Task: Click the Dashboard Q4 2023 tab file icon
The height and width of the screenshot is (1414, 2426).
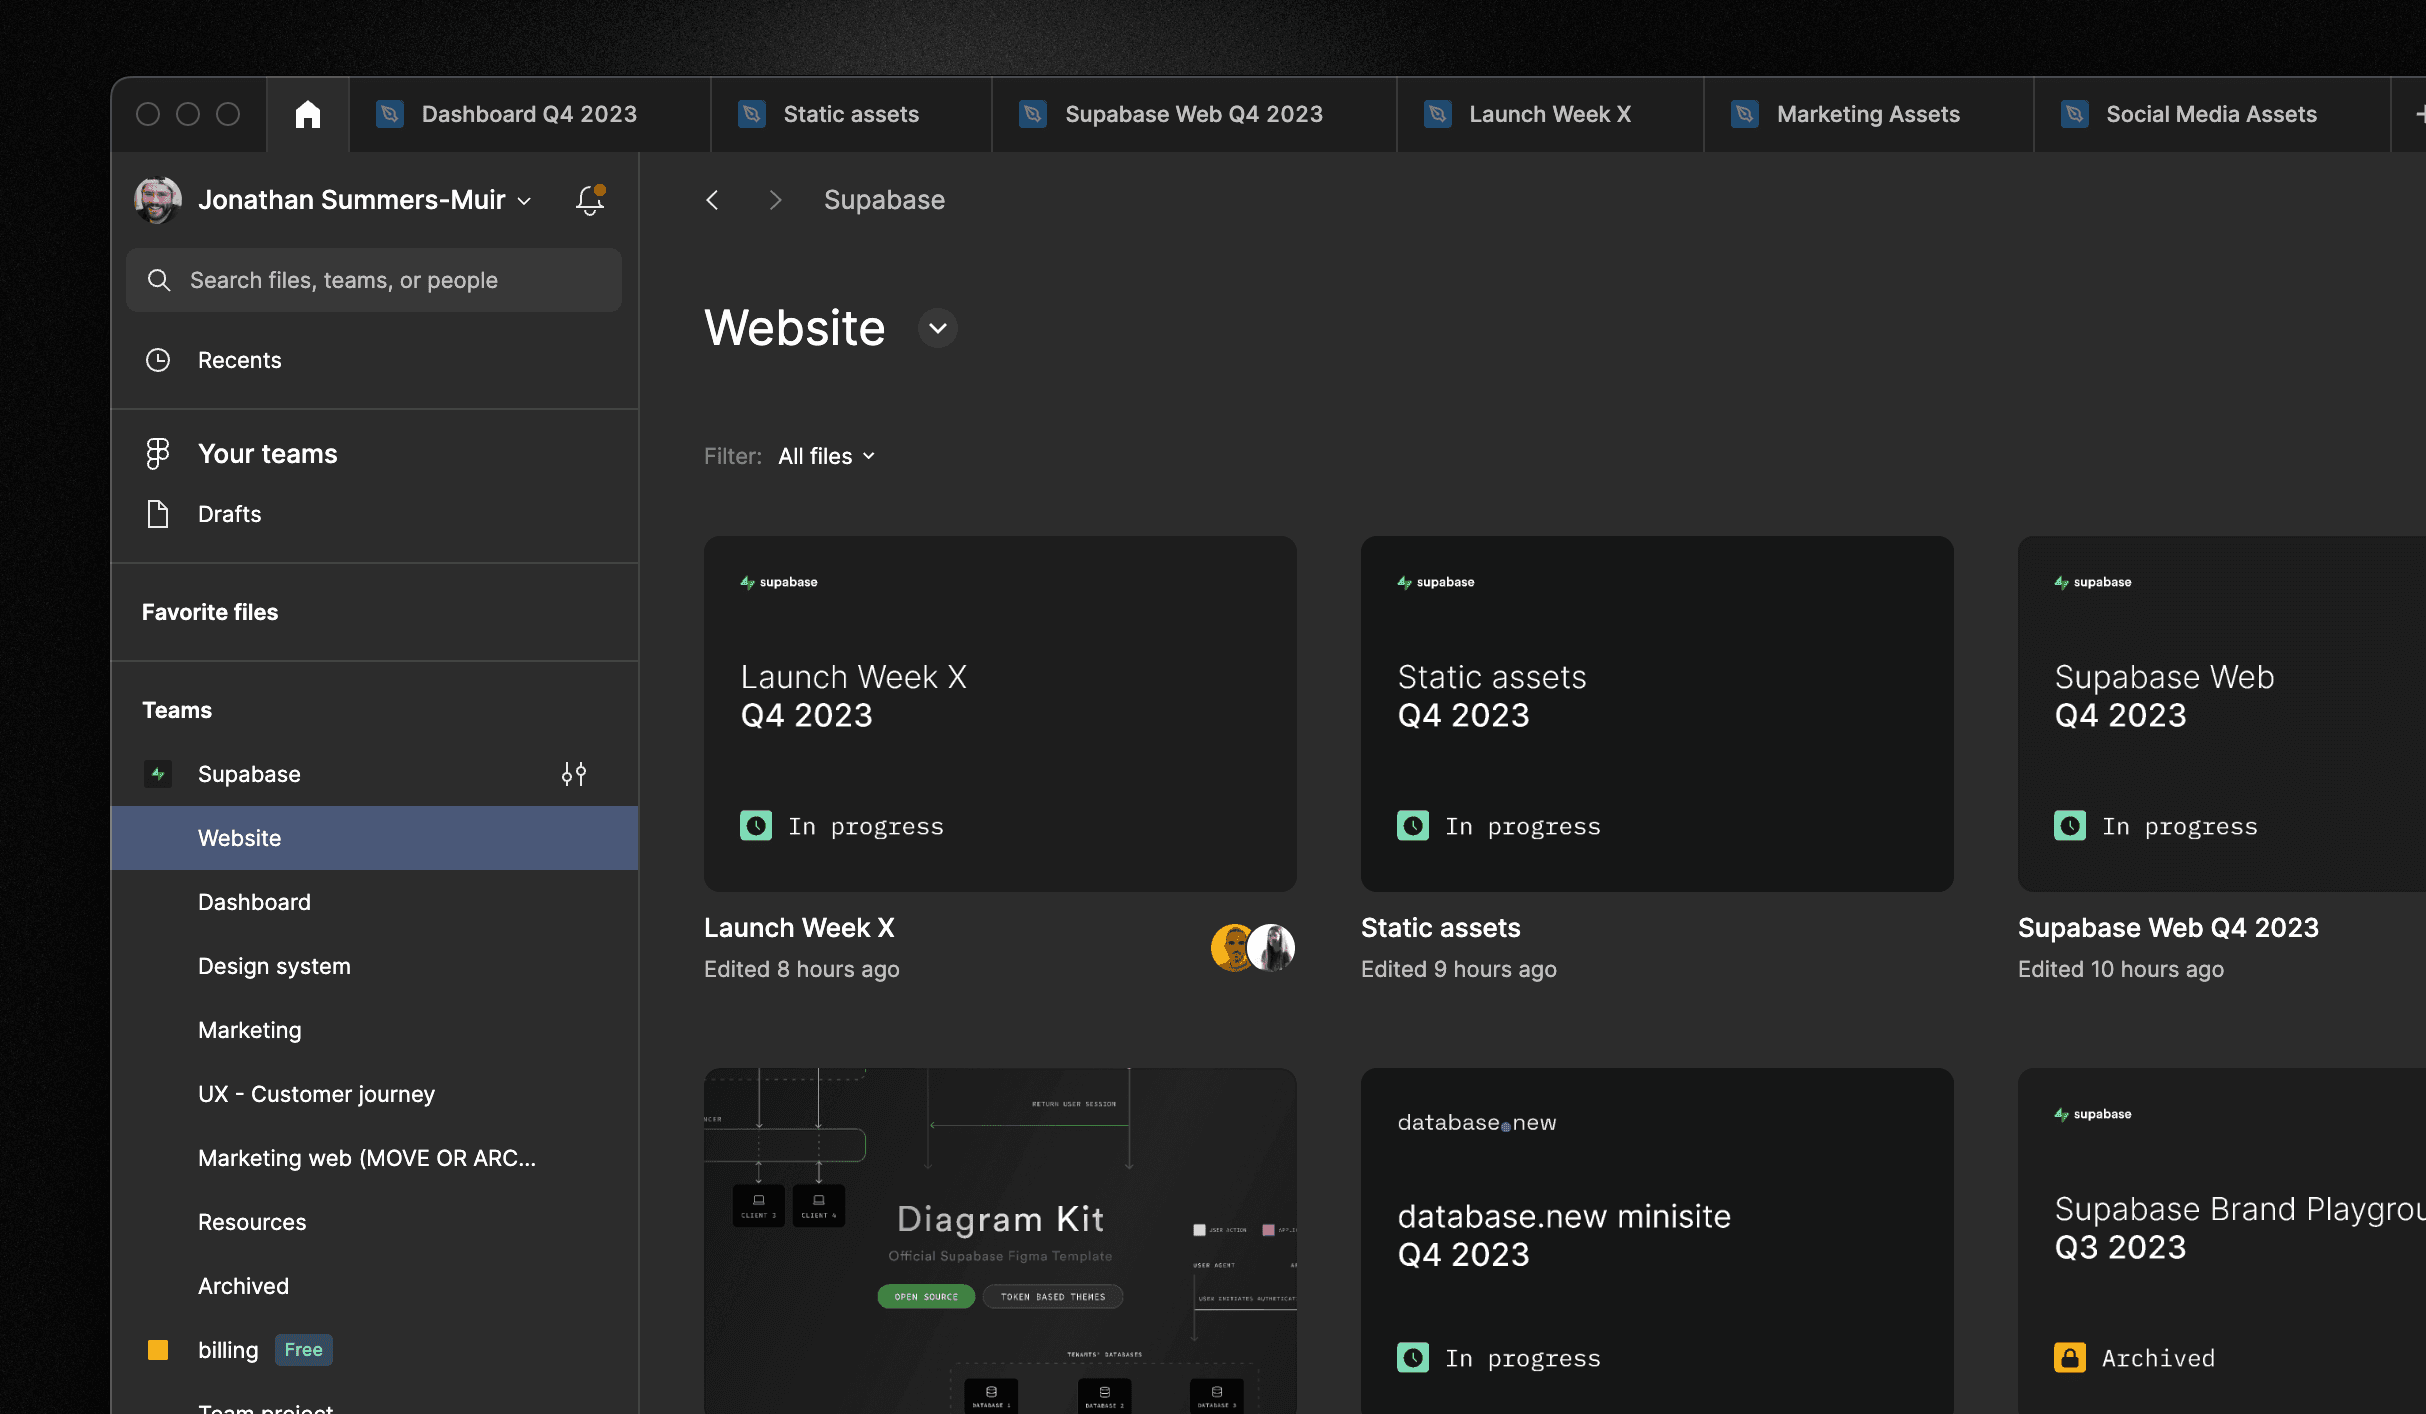Action: (x=390, y=114)
